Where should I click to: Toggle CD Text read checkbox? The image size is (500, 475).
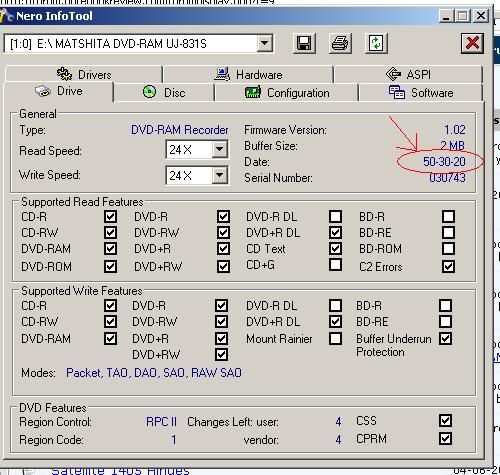(335, 249)
